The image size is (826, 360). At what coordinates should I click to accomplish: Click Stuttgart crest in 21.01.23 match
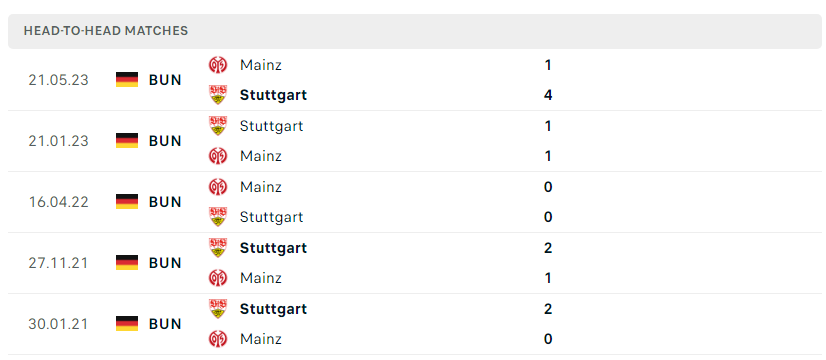click(218, 126)
